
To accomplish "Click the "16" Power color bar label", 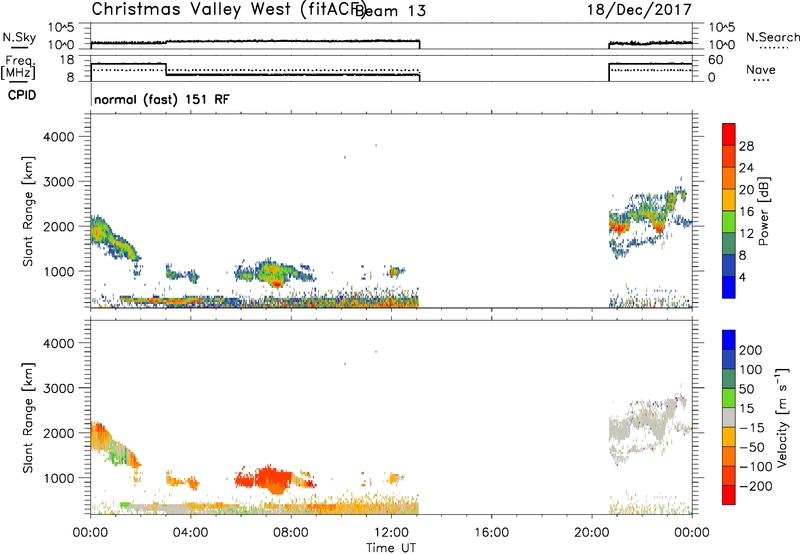I will 746,212.
